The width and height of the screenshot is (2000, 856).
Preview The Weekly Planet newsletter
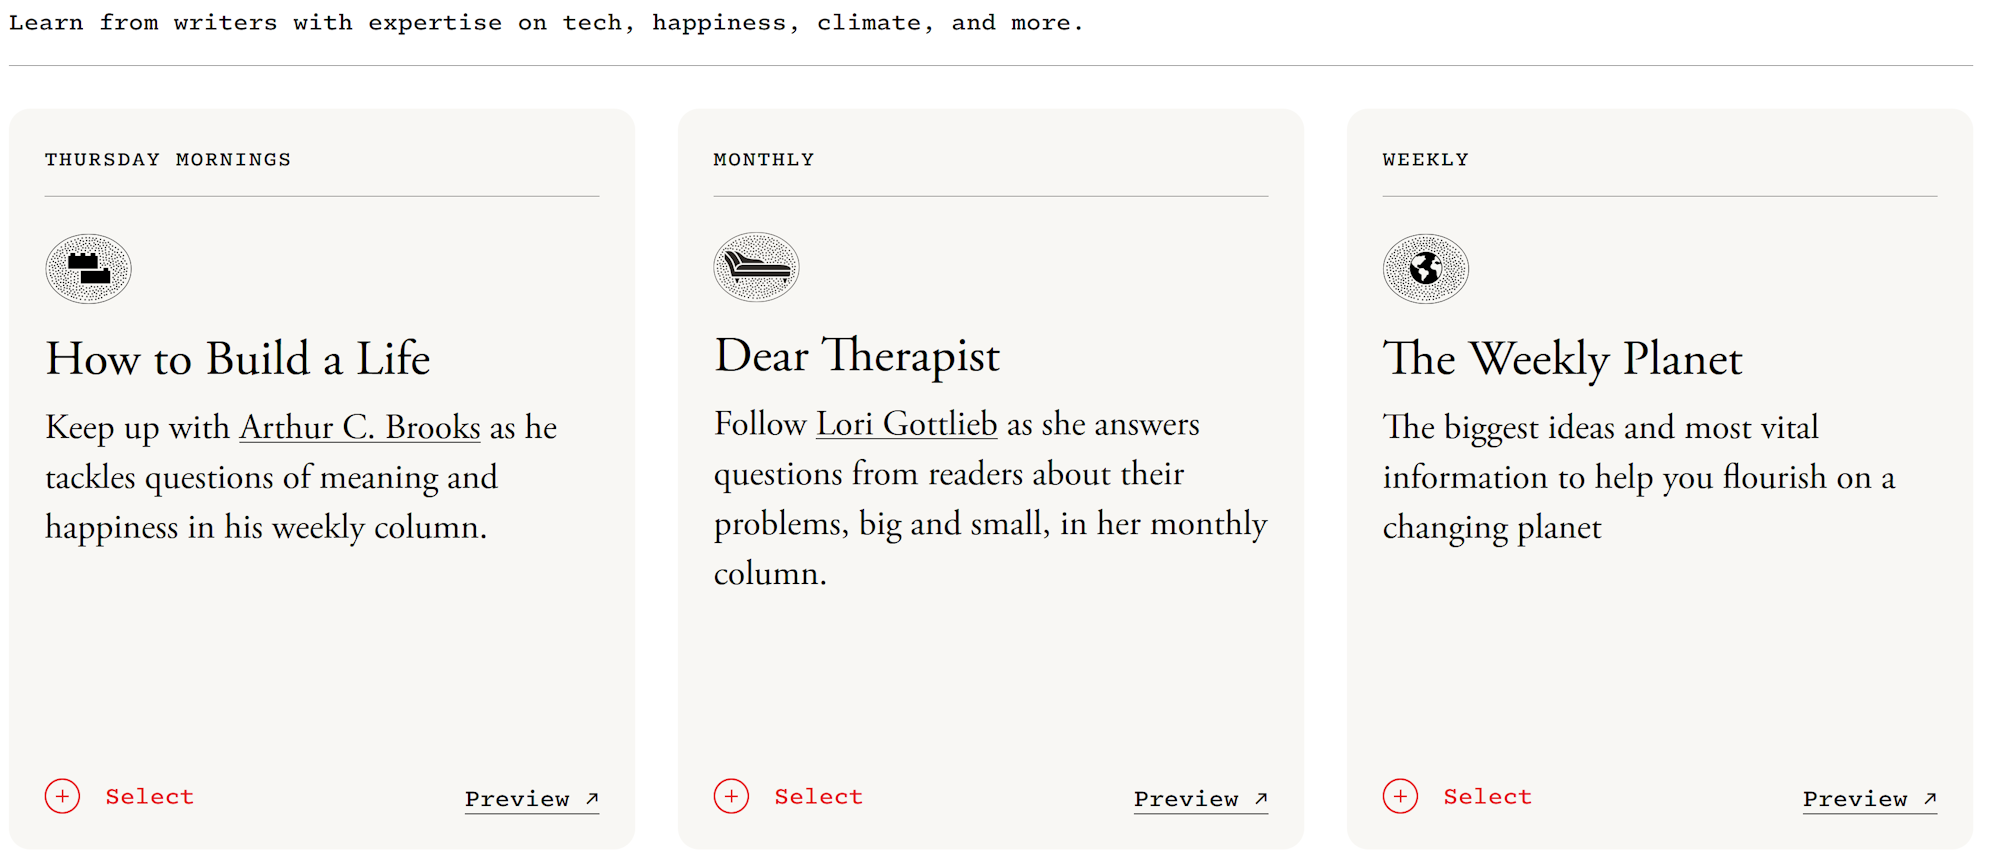[1870, 799]
